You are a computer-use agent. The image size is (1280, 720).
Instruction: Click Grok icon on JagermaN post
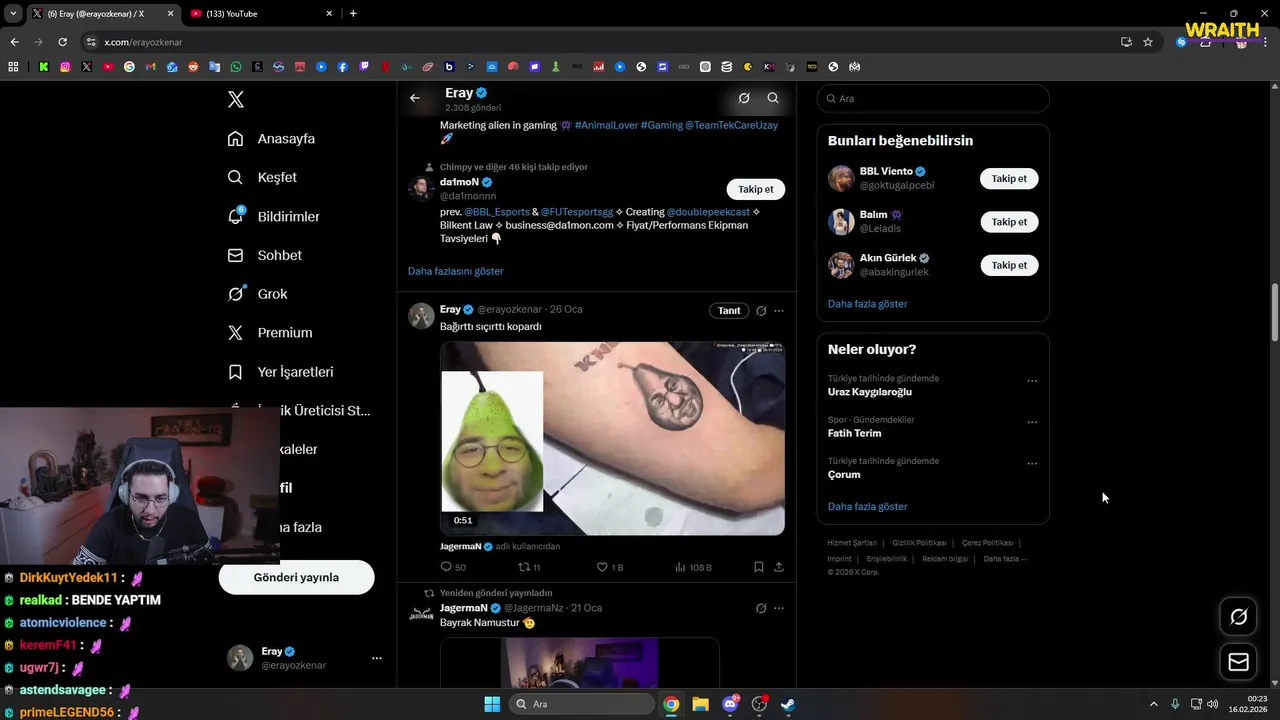761,608
